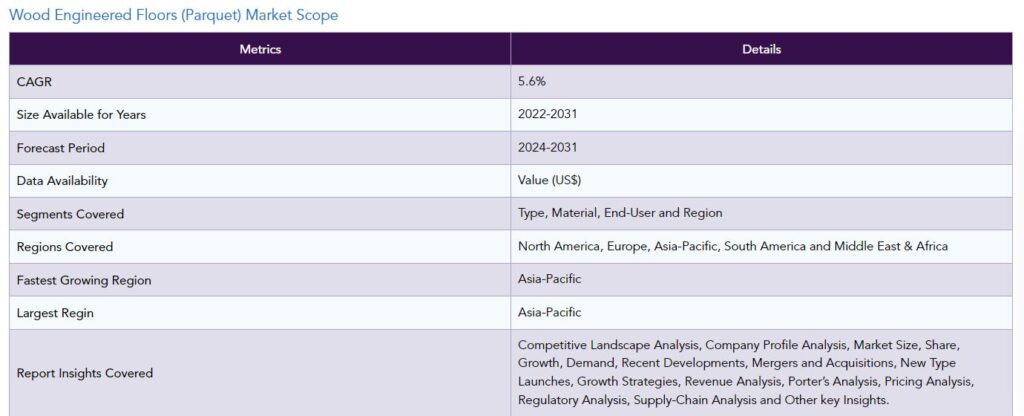Click Asia-Pacific in Fastest Growing Region row
This screenshot has height=416, width=1024.
pyautogui.click(x=549, y=279)
